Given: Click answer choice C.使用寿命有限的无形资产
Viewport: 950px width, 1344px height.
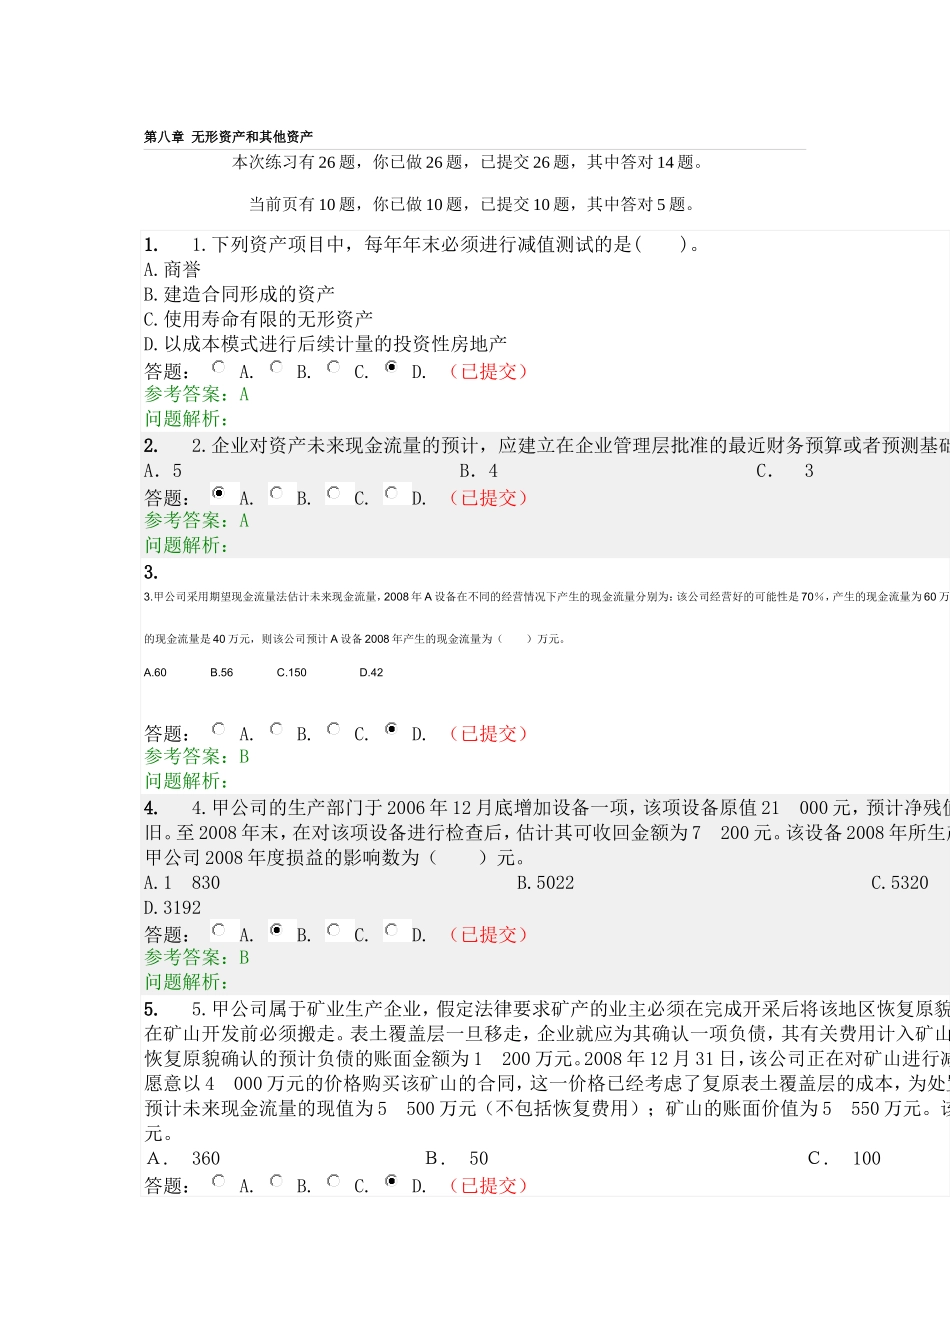Looking at the screenshot, I should coord(258,319).
